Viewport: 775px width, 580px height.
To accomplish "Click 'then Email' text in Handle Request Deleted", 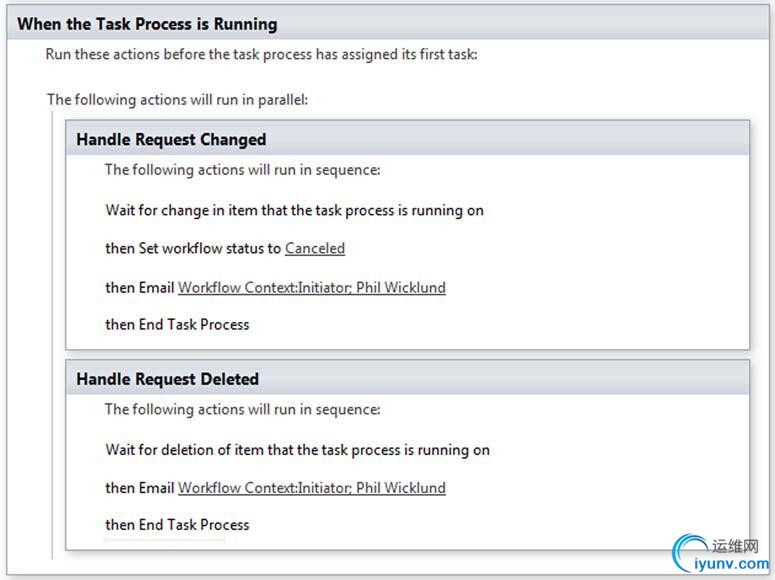I will 140,488.
